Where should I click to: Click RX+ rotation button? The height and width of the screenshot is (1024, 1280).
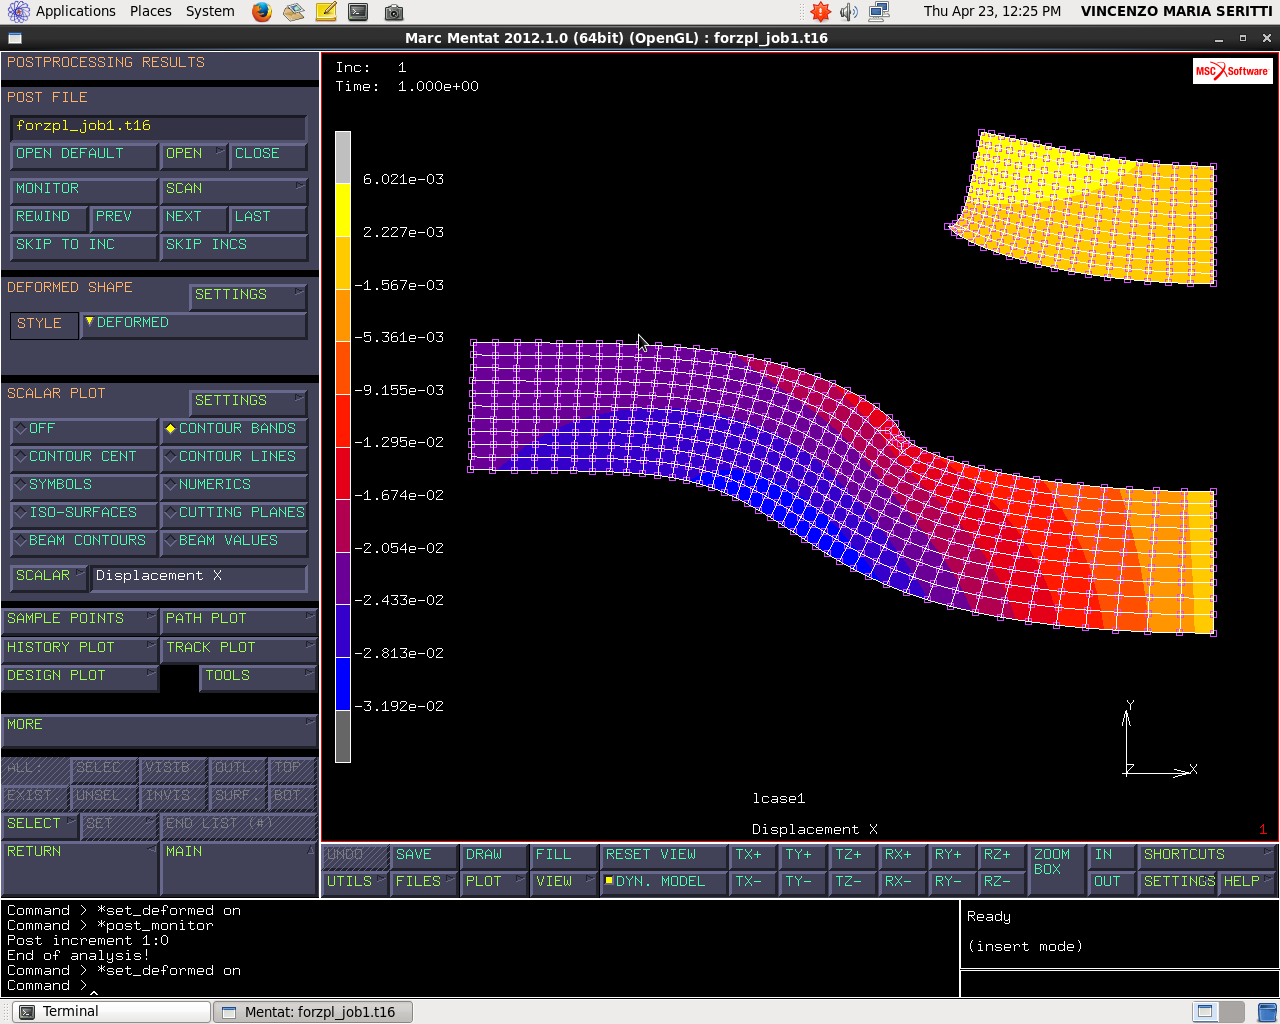click(x=902, y=855)
